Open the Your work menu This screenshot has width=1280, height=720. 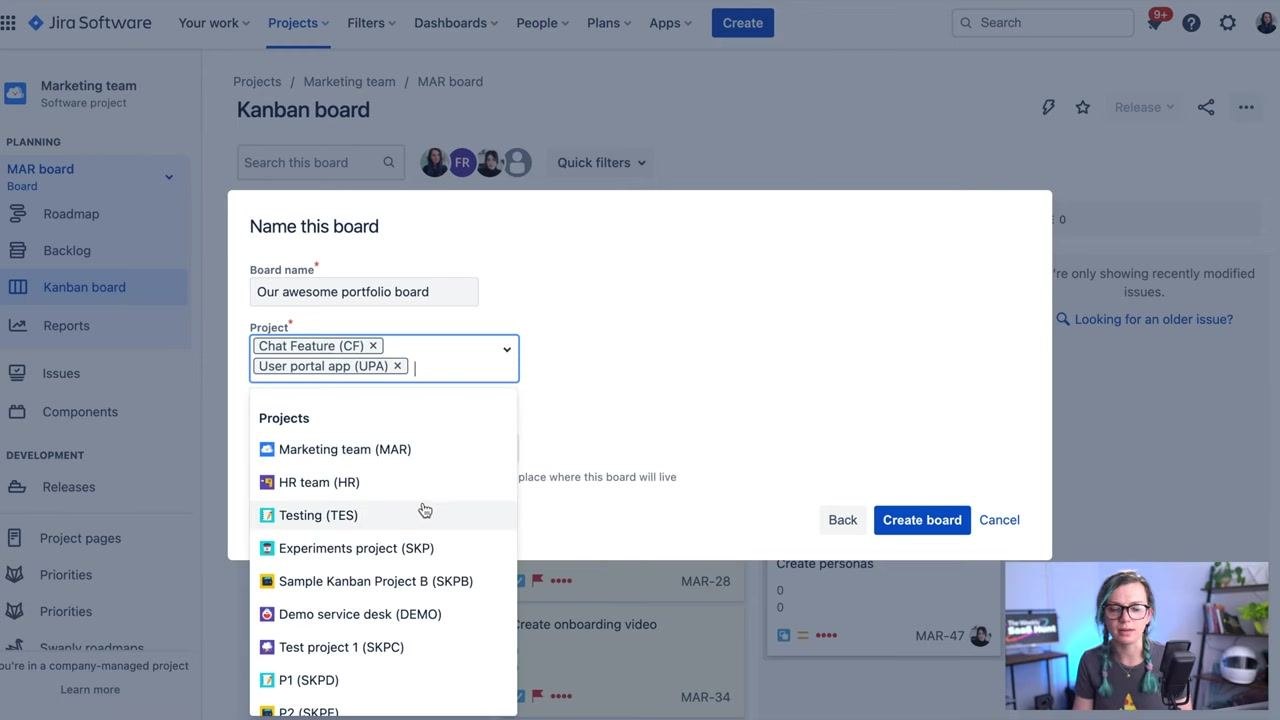[x=214, y=22]
